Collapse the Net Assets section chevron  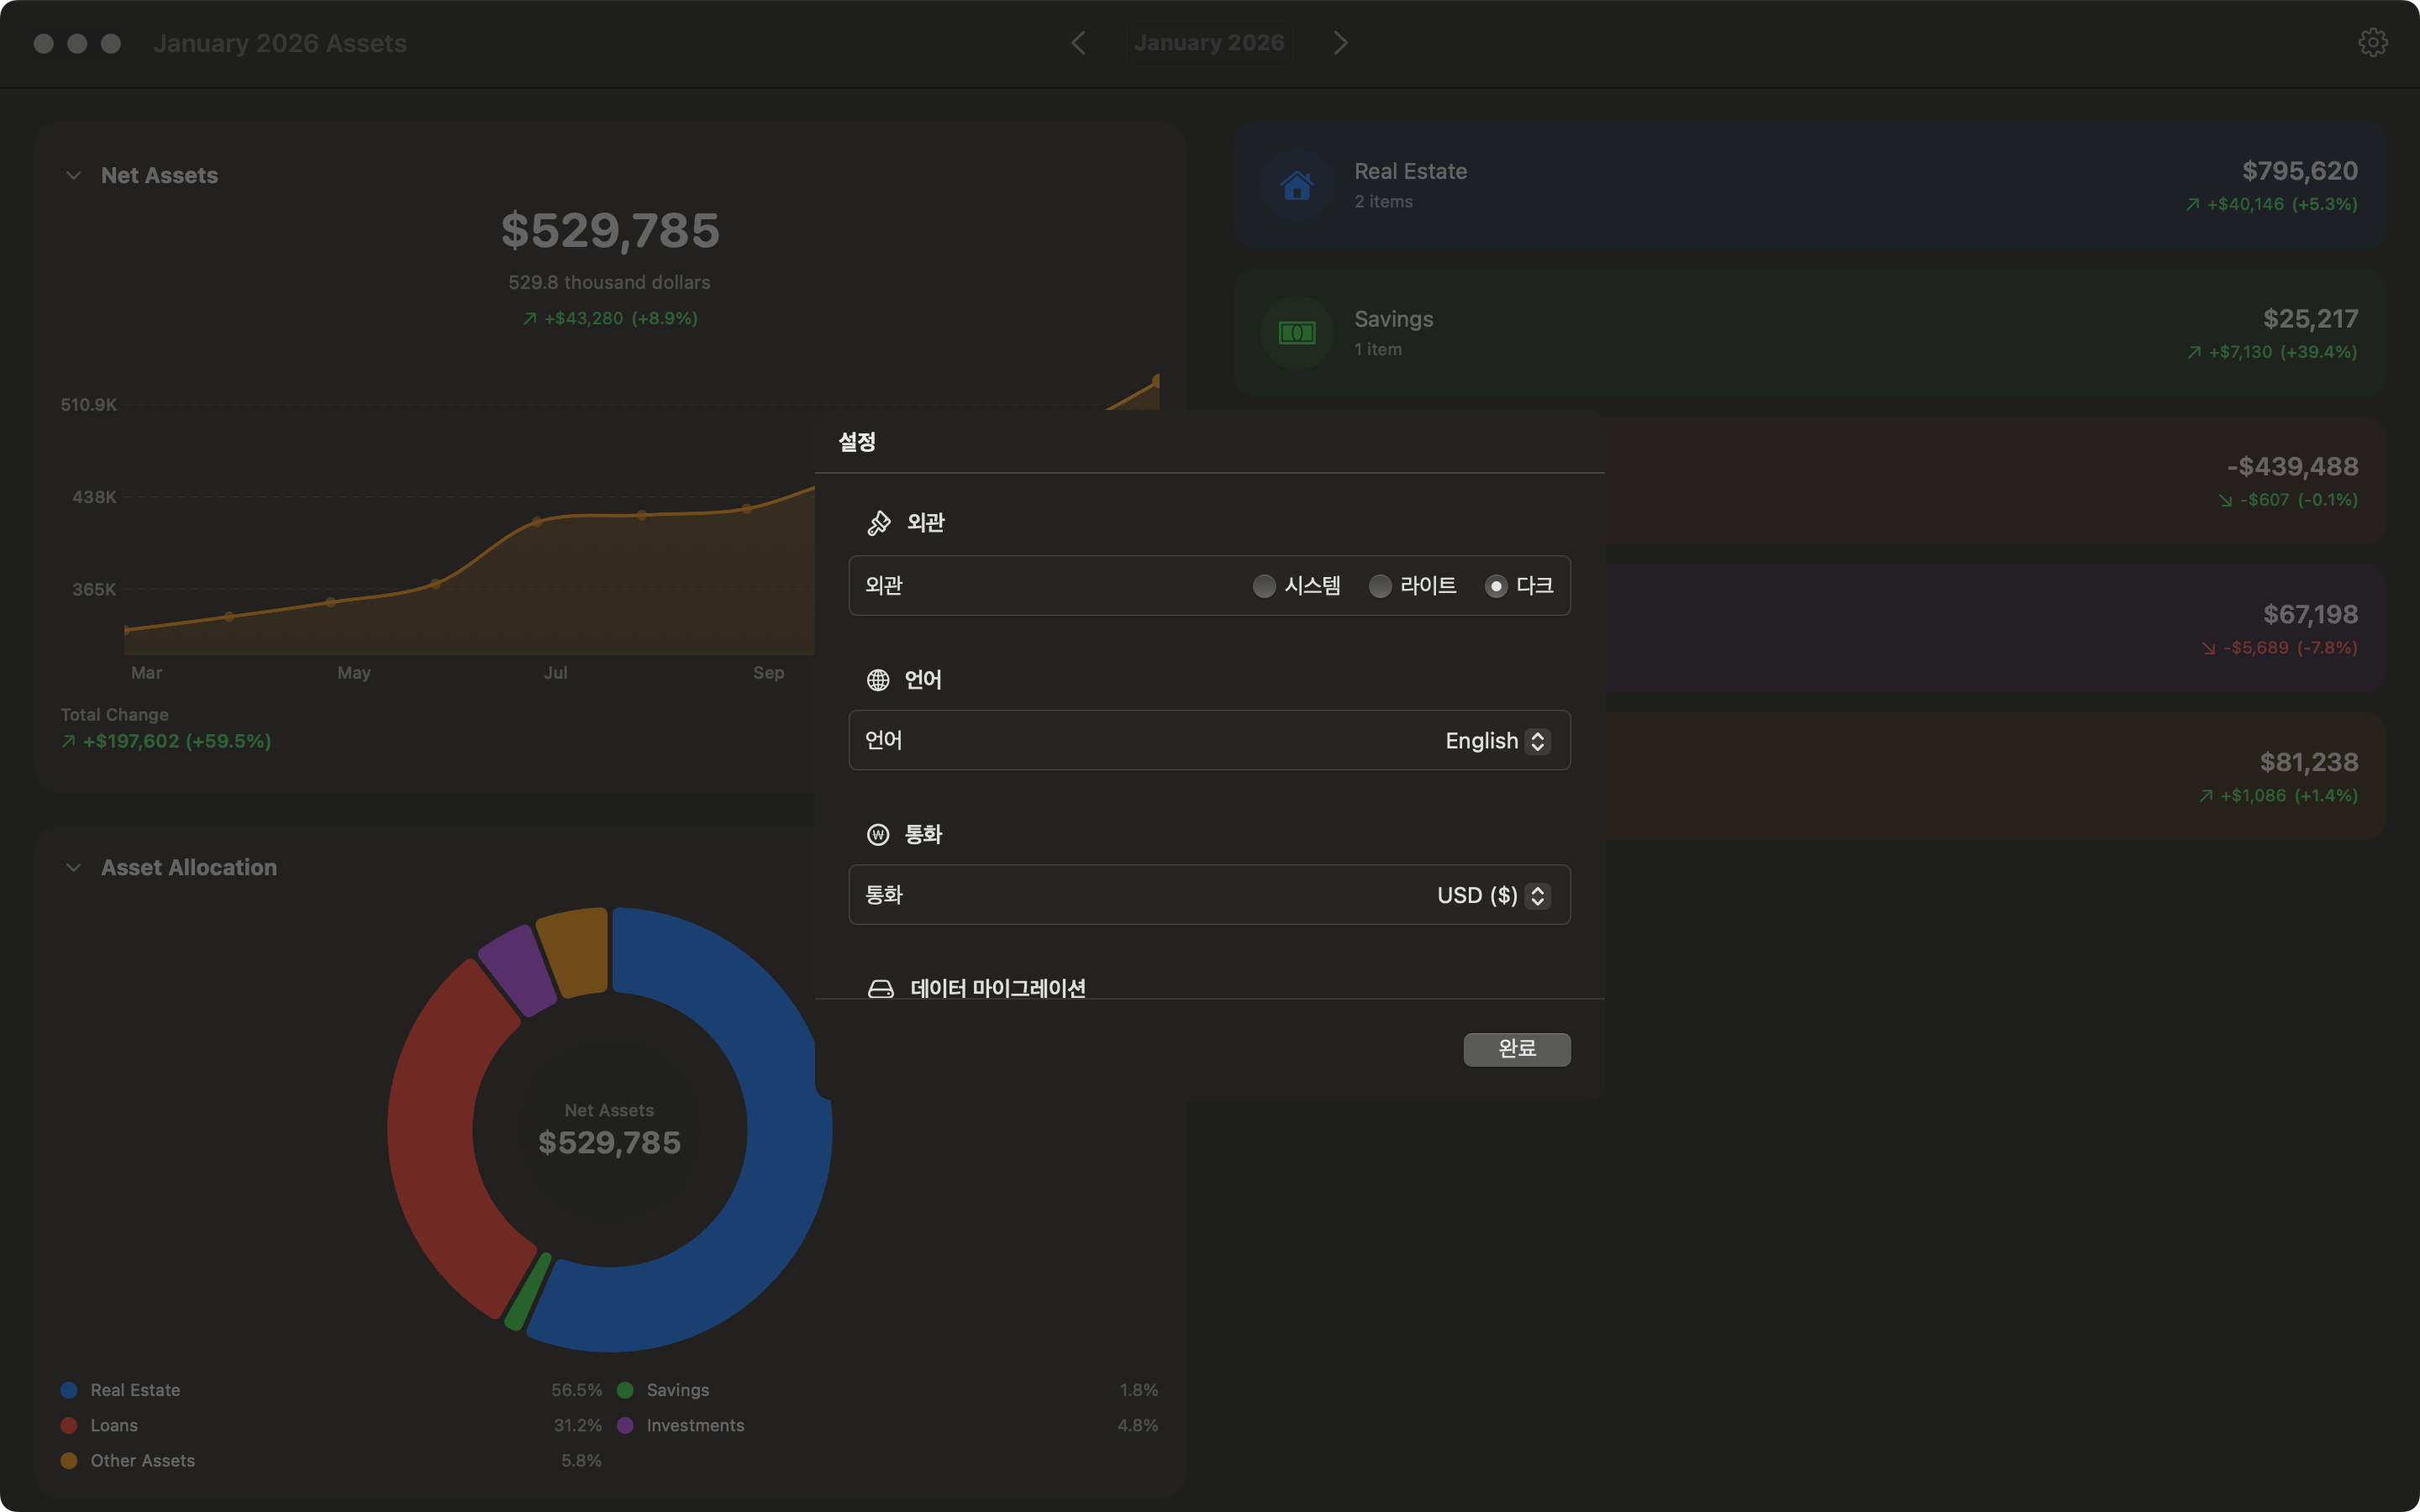point(73,176)
